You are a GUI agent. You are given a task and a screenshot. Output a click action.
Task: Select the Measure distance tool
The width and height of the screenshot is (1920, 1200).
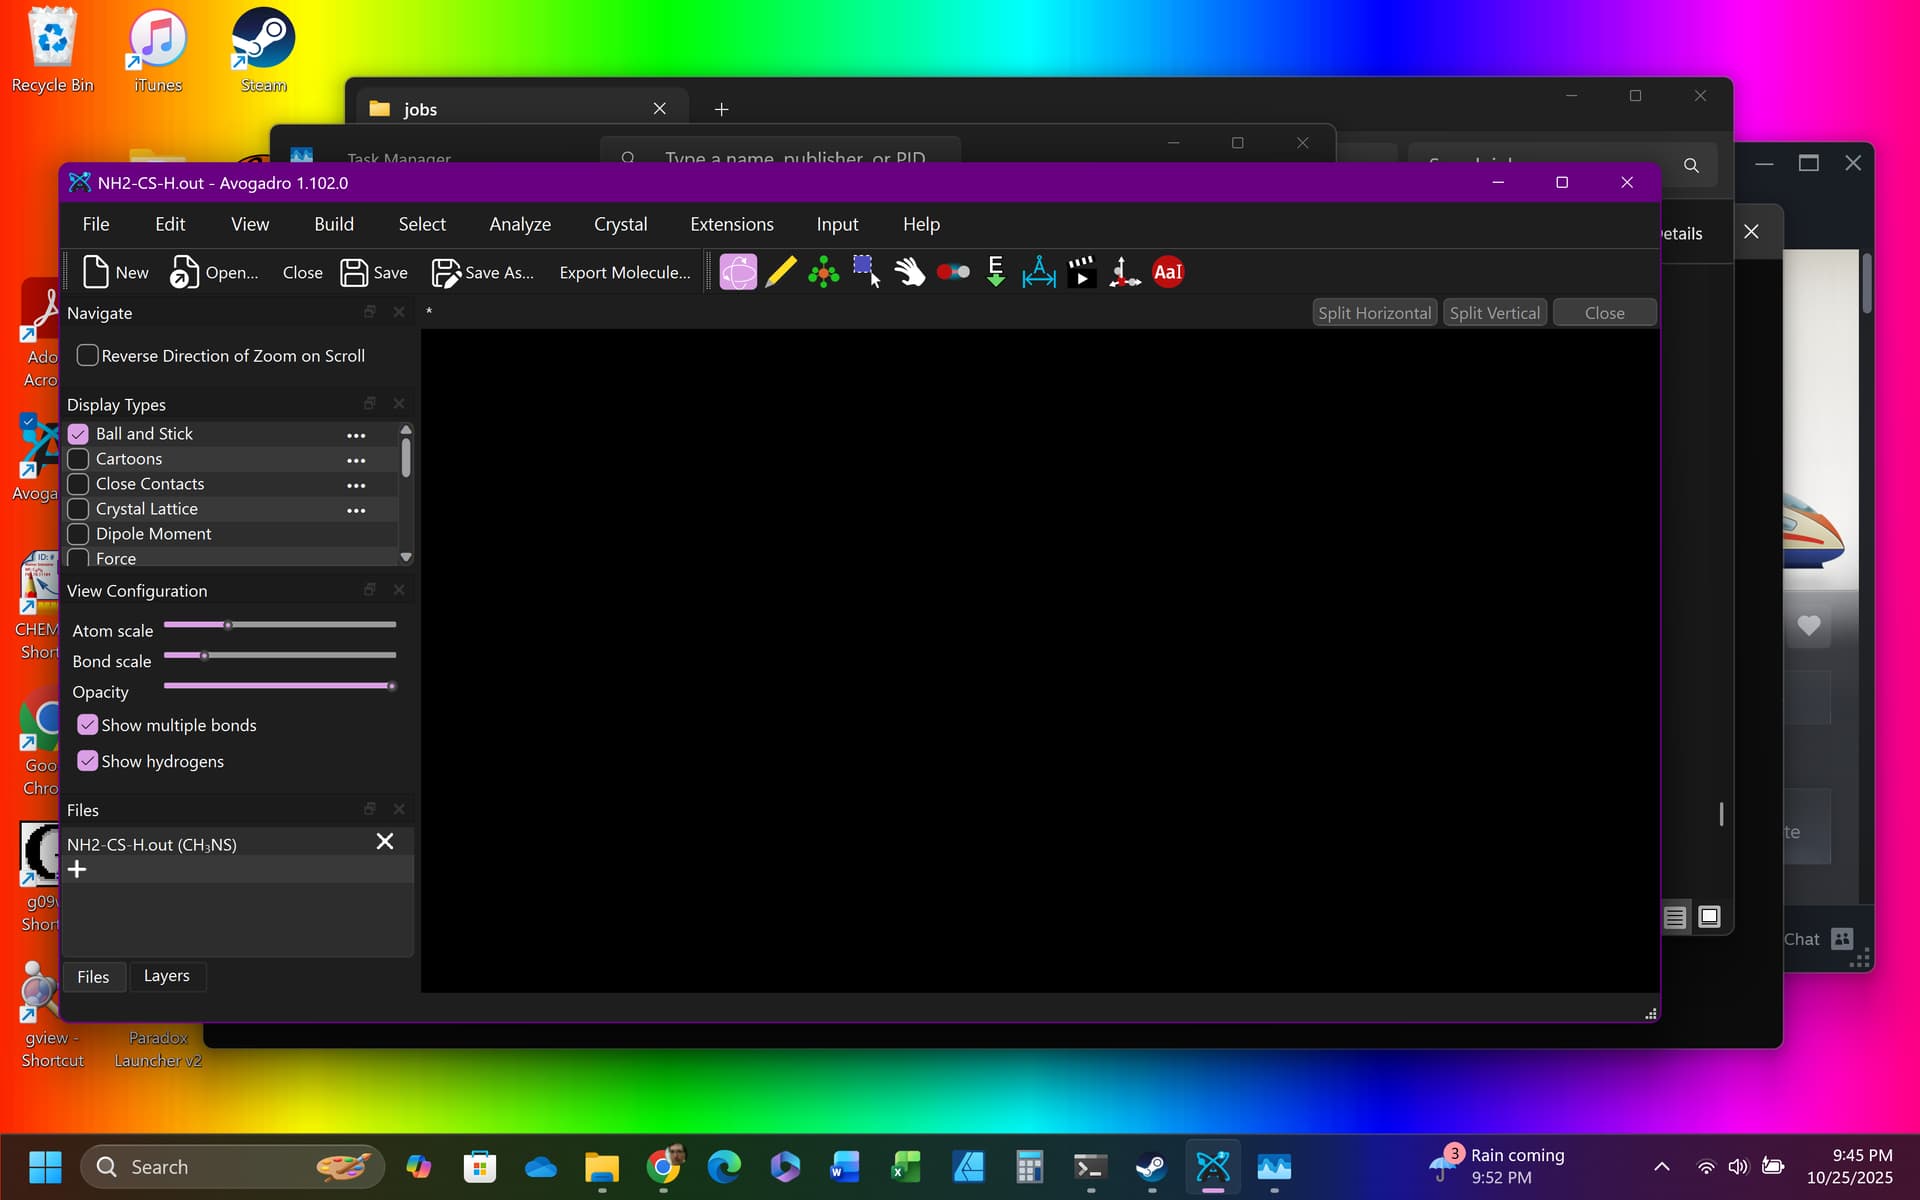pyautogui.click(x=1038, y=272)
